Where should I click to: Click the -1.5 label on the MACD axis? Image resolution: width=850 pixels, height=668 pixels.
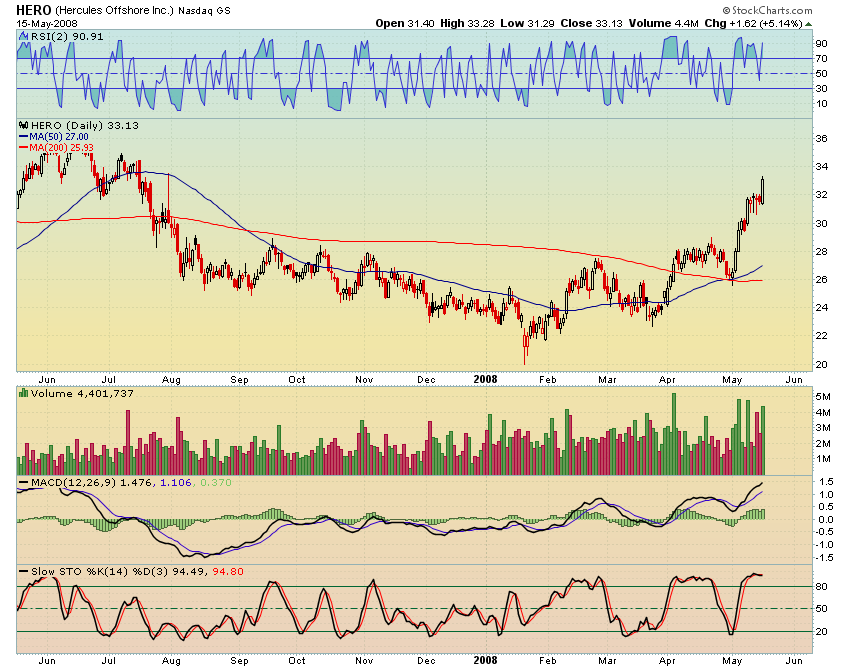pyautogui.click(x=824, y=558)
